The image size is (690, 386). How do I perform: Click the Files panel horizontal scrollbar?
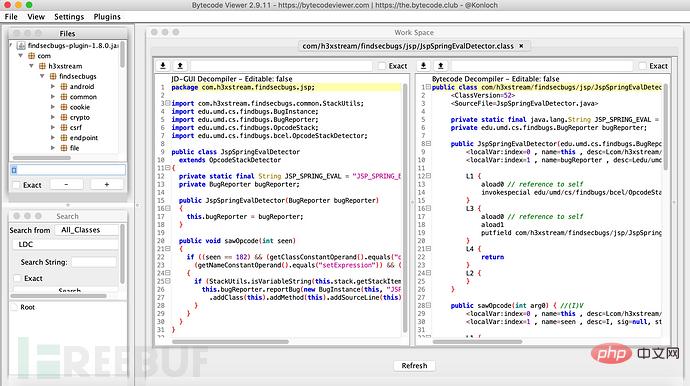(42, 158)
